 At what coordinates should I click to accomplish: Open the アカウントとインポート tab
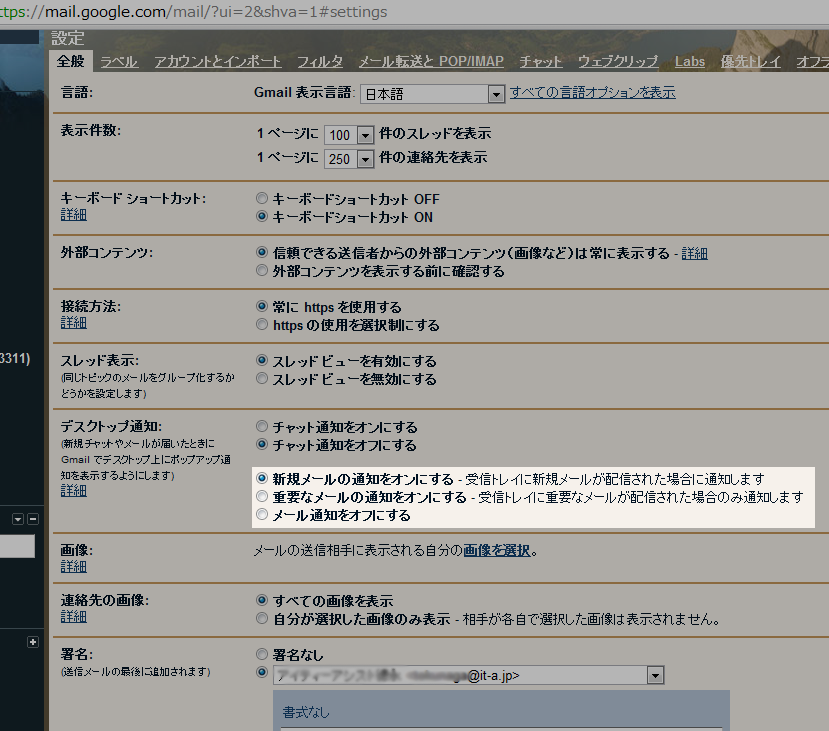coord(217,62)
